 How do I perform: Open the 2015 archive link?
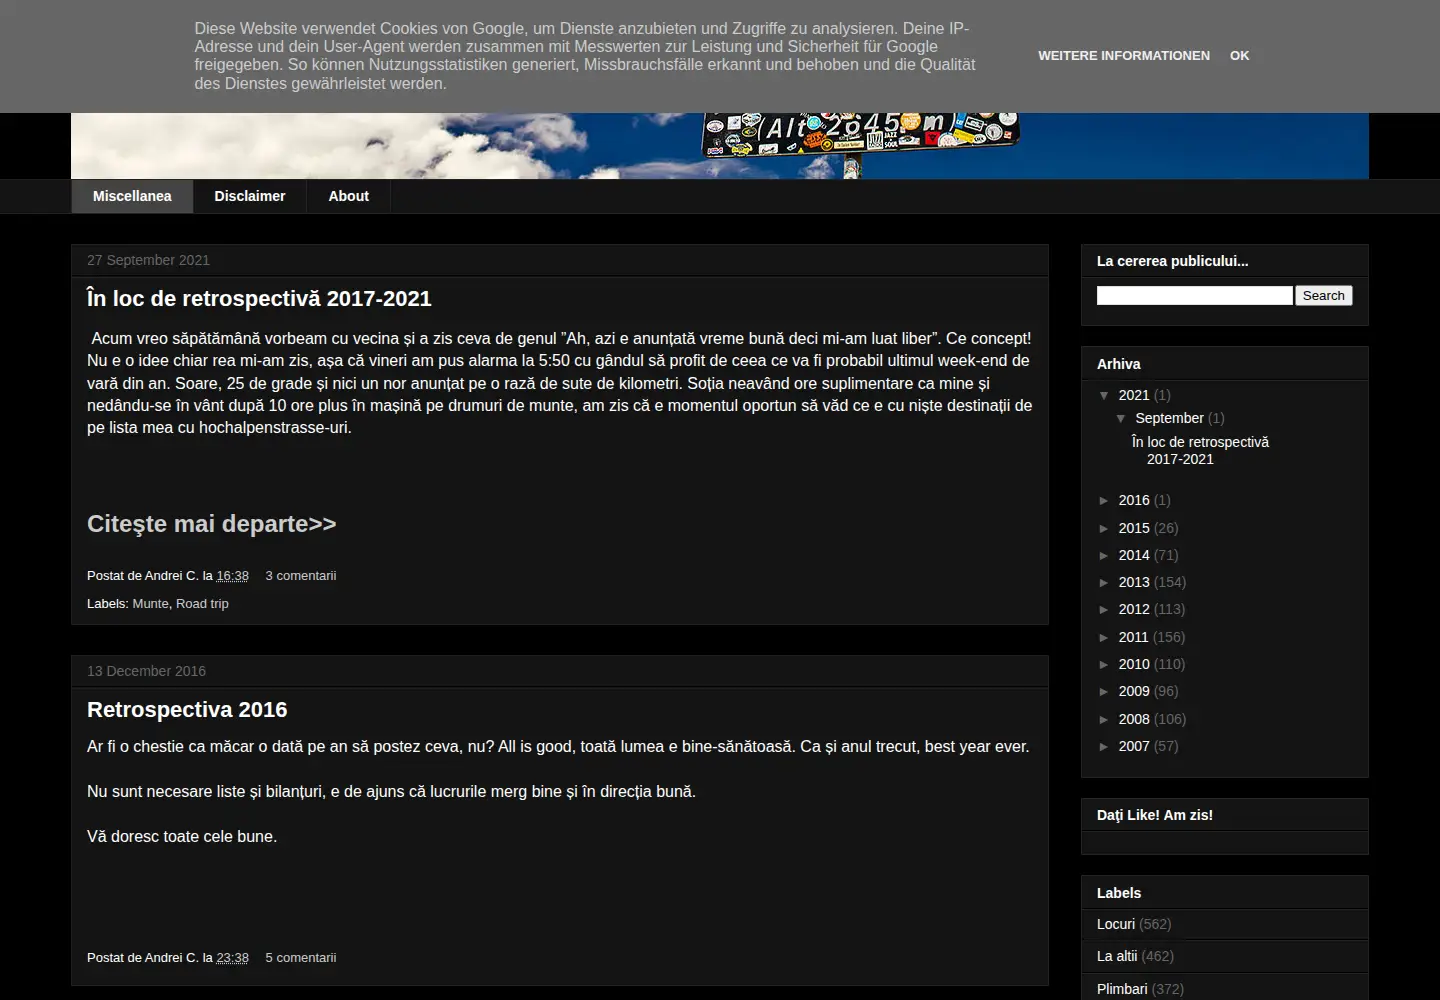click(x=1134, y=528)
